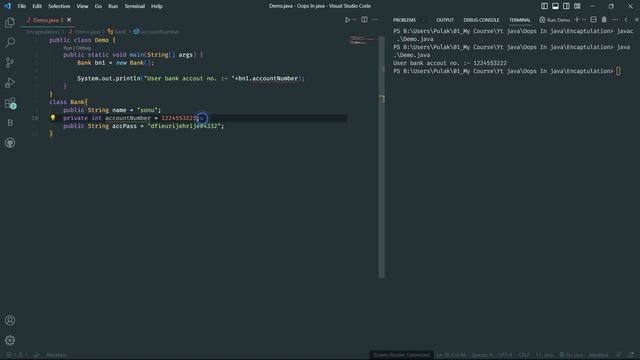Switch to the DEBUG CONSOLE tab
The height and width of the screenshot is (360, 640).
pyautogui.click(x=481, y=20)
